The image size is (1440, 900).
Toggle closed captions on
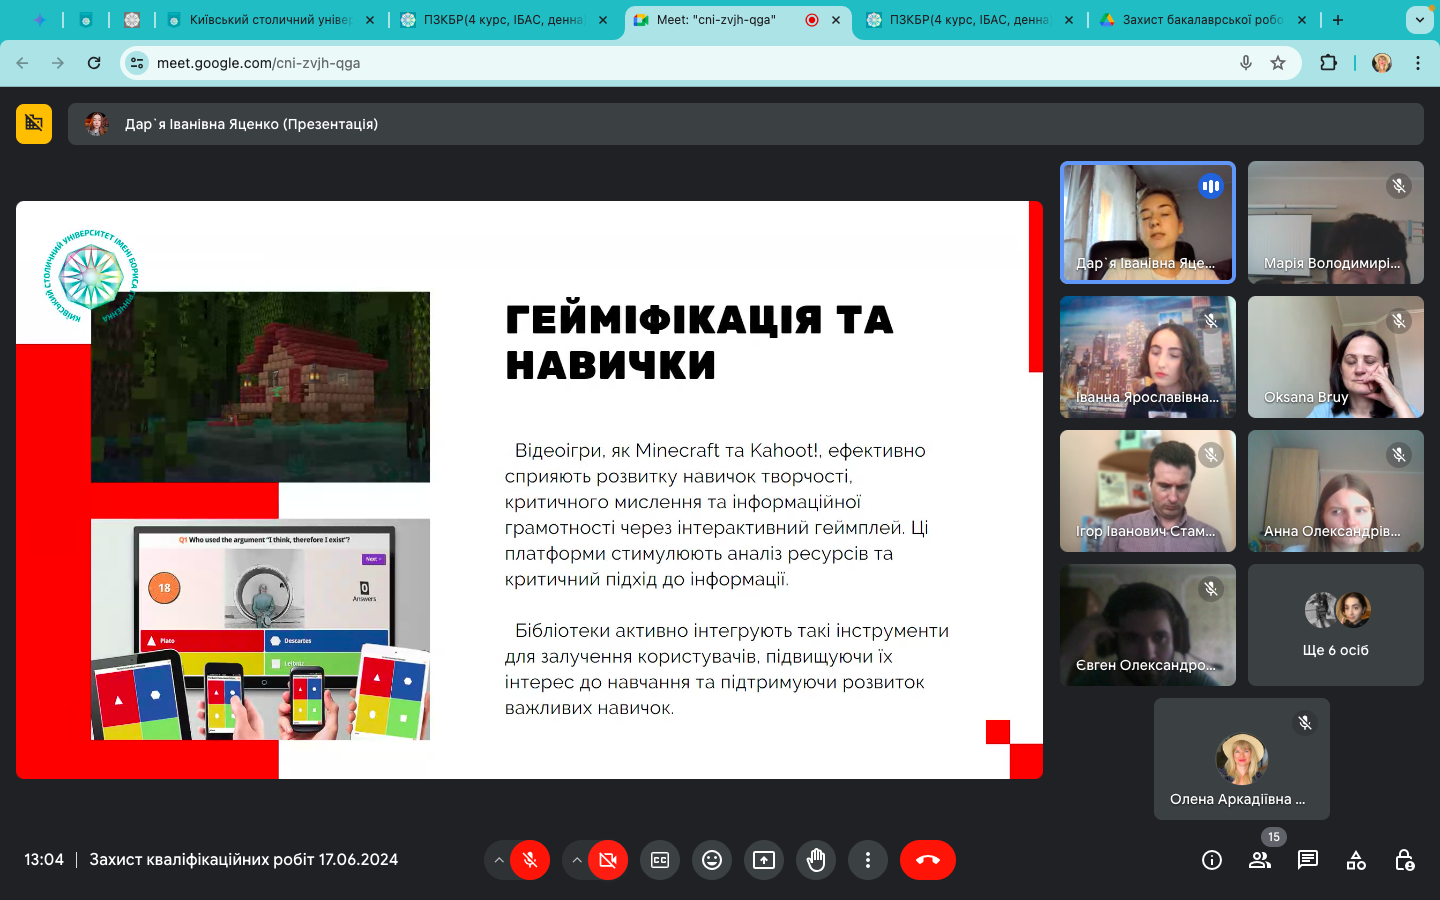(660, 860)
